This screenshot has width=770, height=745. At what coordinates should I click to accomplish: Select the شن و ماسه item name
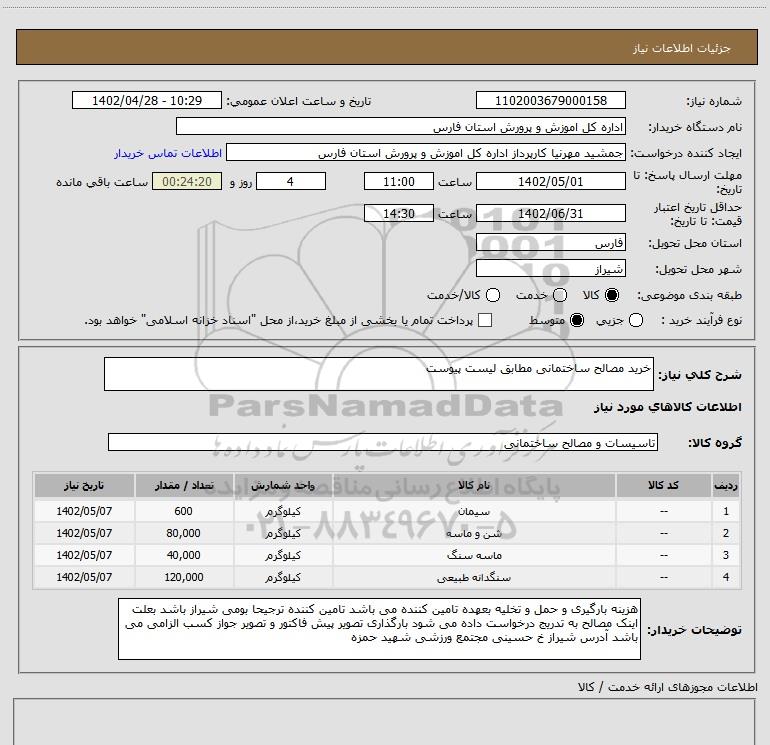point(474,533)
